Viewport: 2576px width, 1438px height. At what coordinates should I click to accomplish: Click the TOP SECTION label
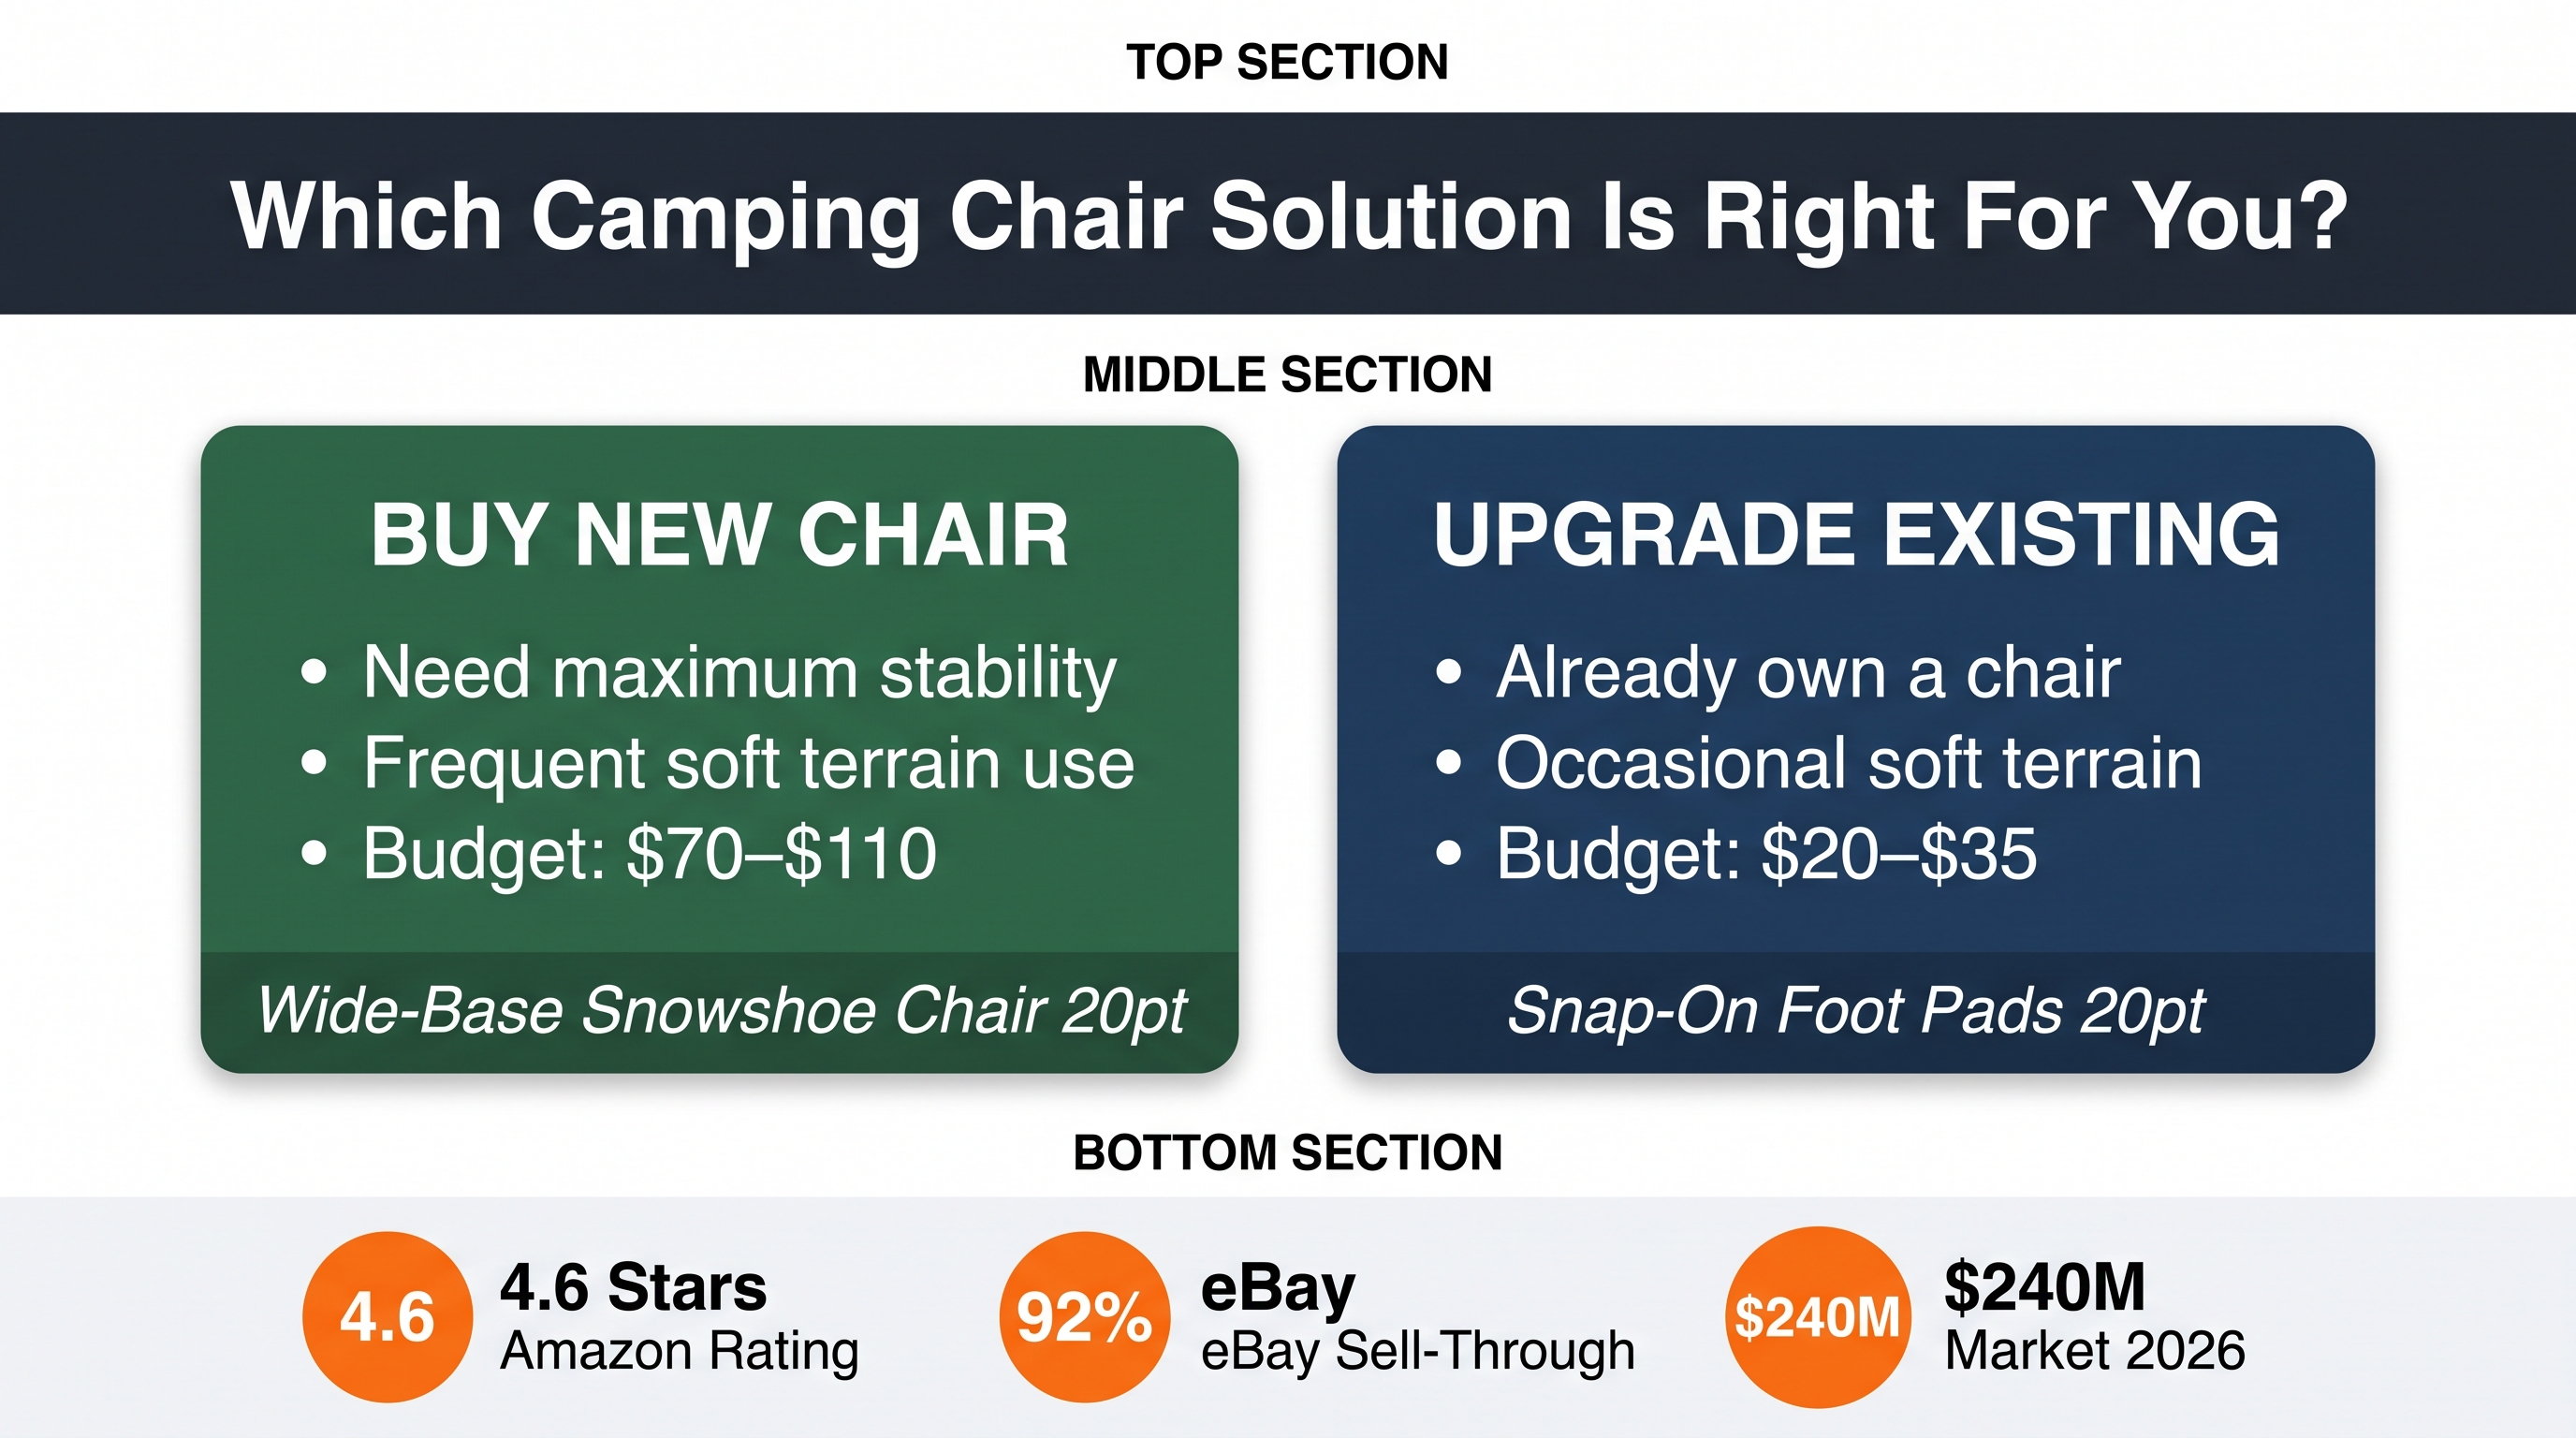[1288, 62]
